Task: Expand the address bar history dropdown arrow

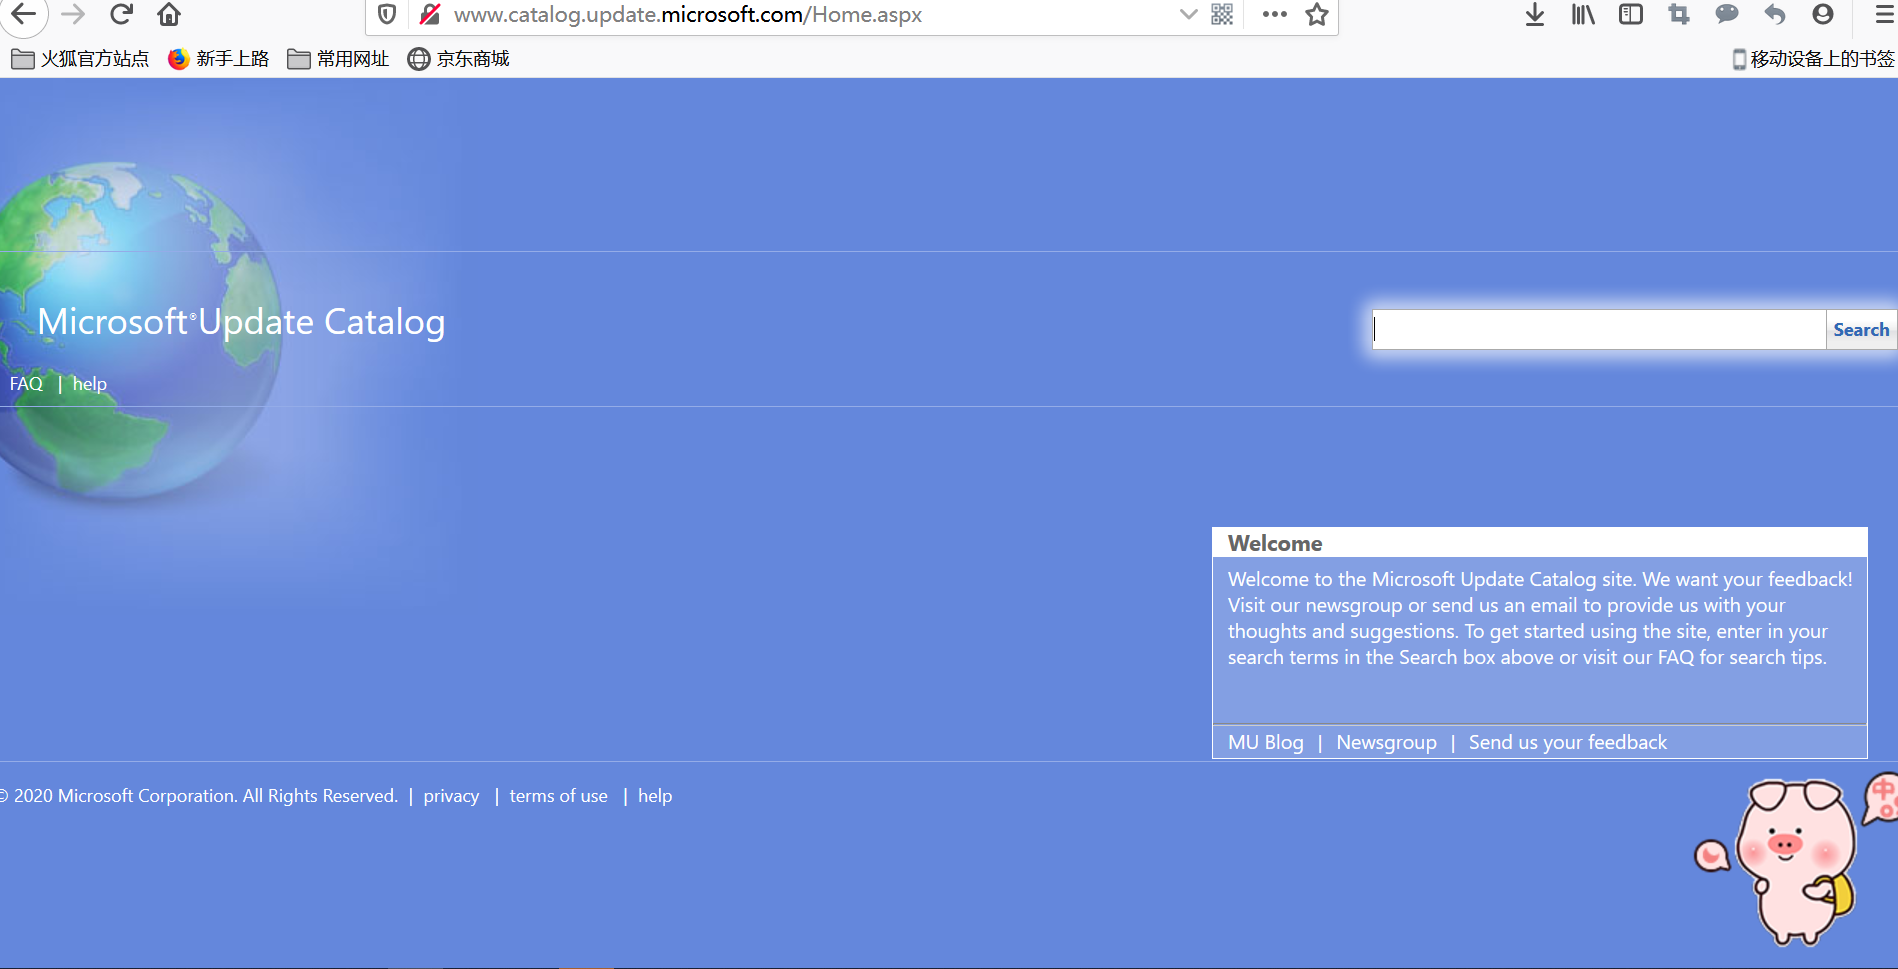Action: click(1188, 14)
